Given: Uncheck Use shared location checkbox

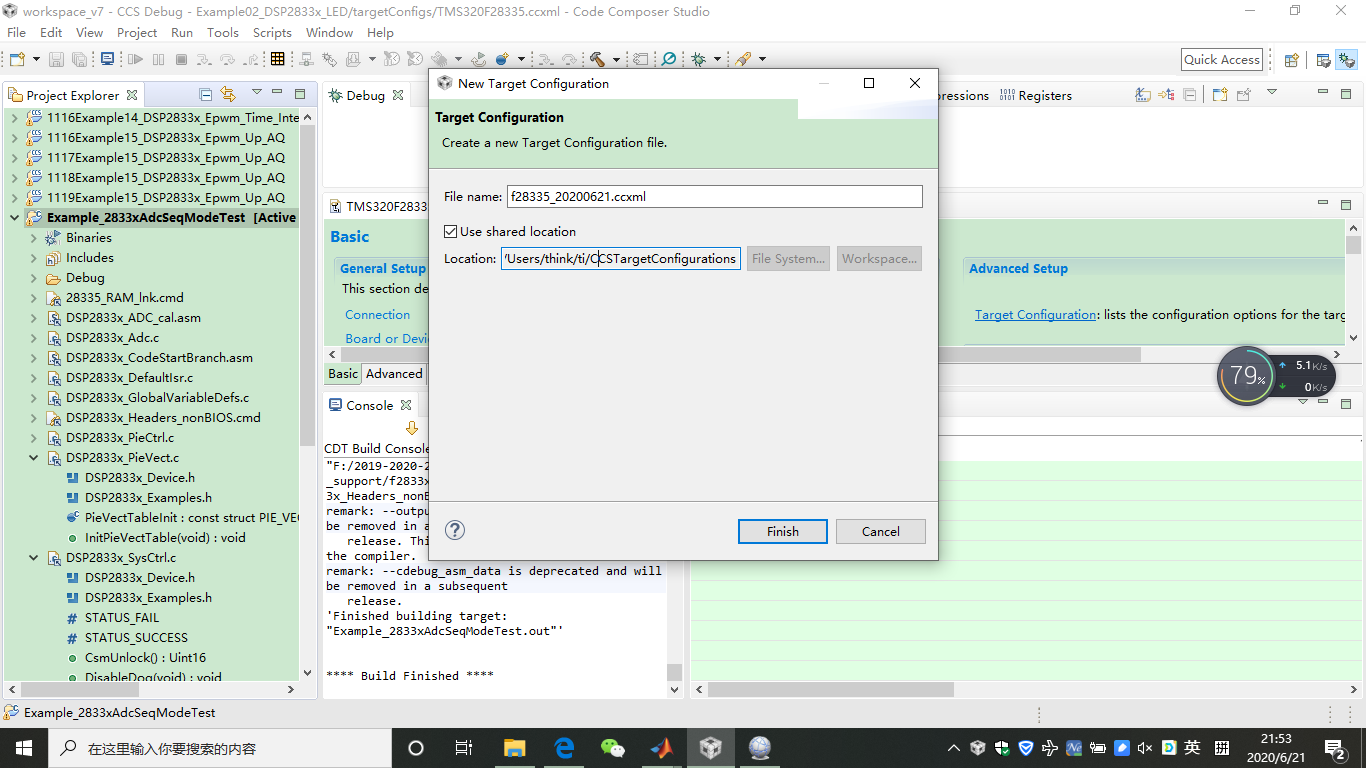Looking at the screenshot, I should pyautogui.click(x=451, y=231).
